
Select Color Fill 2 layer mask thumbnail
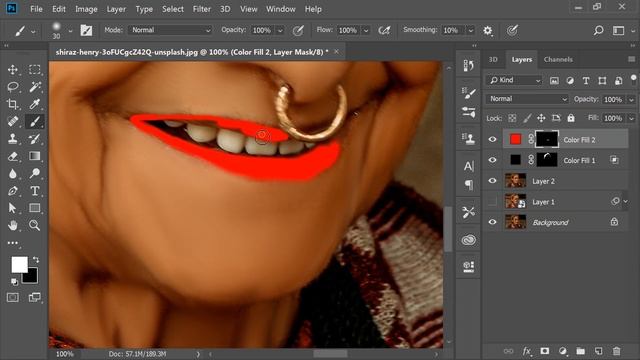pyautogui.click(x=547, y=140)
